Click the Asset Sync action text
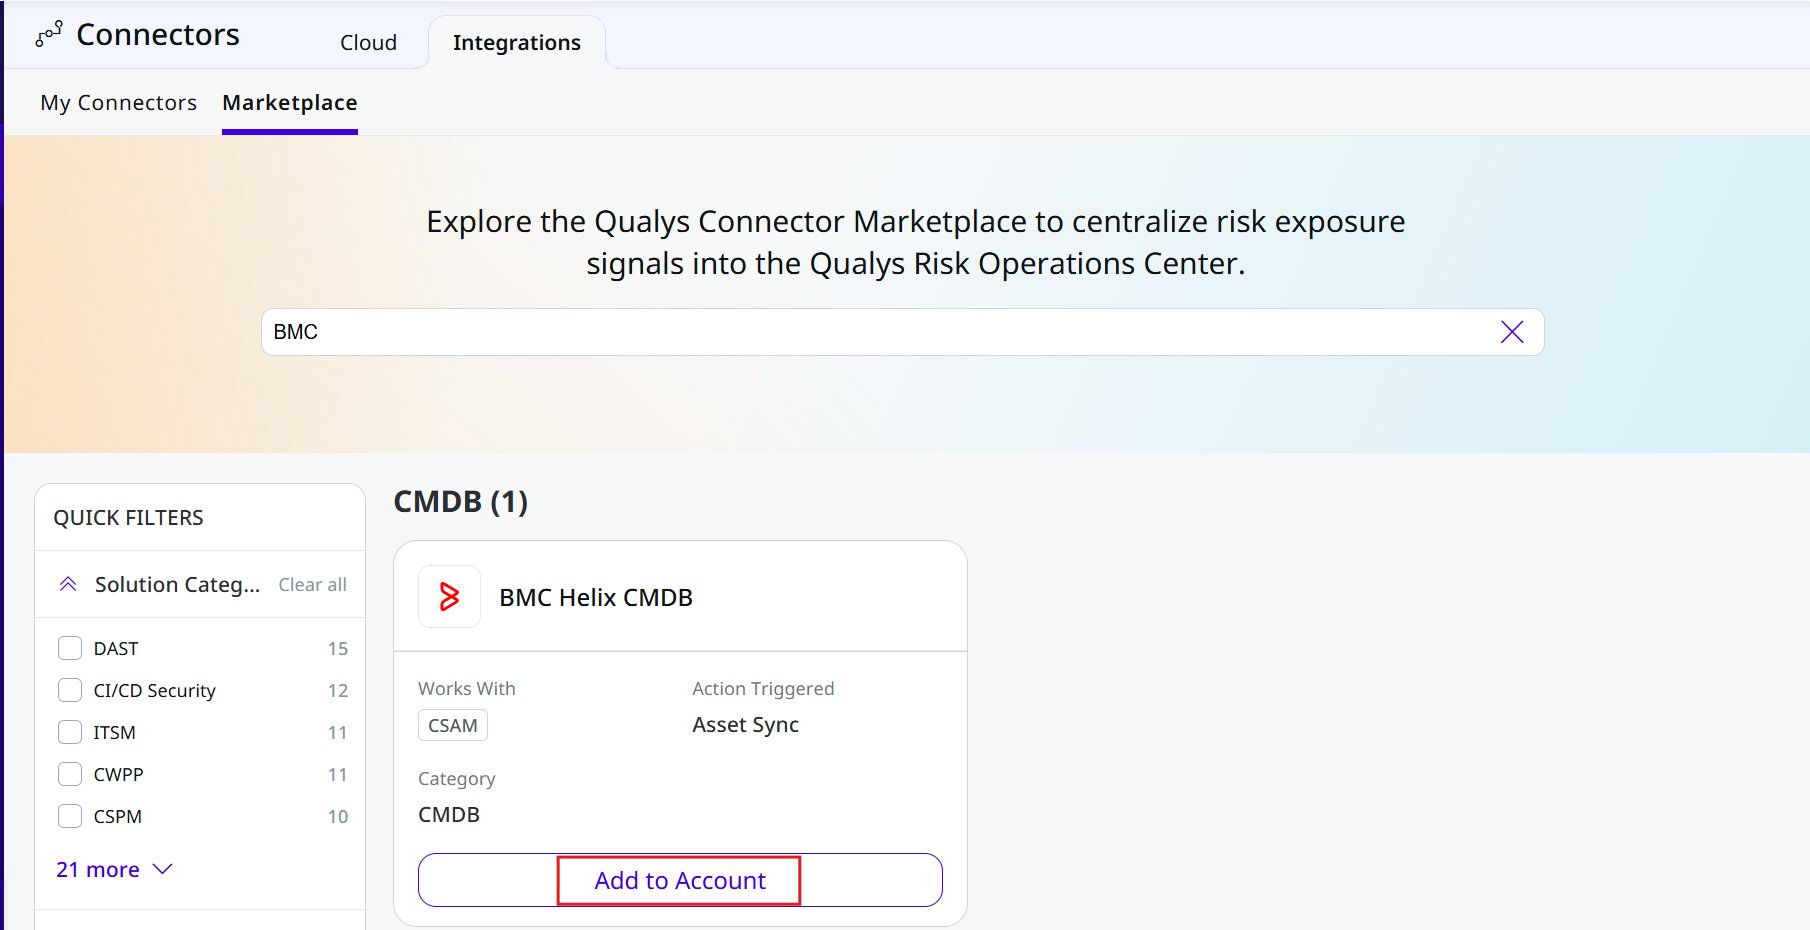 tap(745, 725)
